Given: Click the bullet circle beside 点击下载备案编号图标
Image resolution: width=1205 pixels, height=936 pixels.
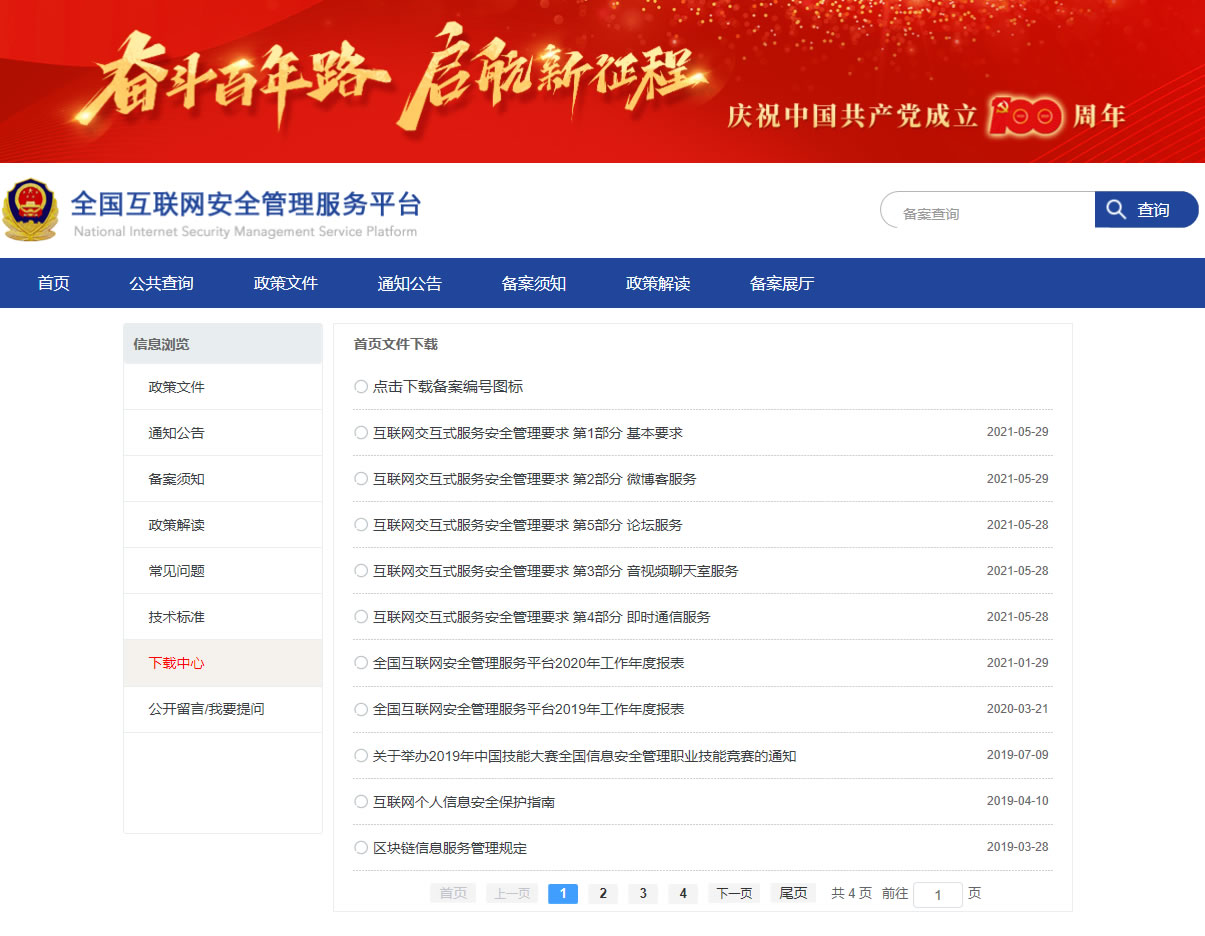Looking at the screenshot, I should click(361, 387).
